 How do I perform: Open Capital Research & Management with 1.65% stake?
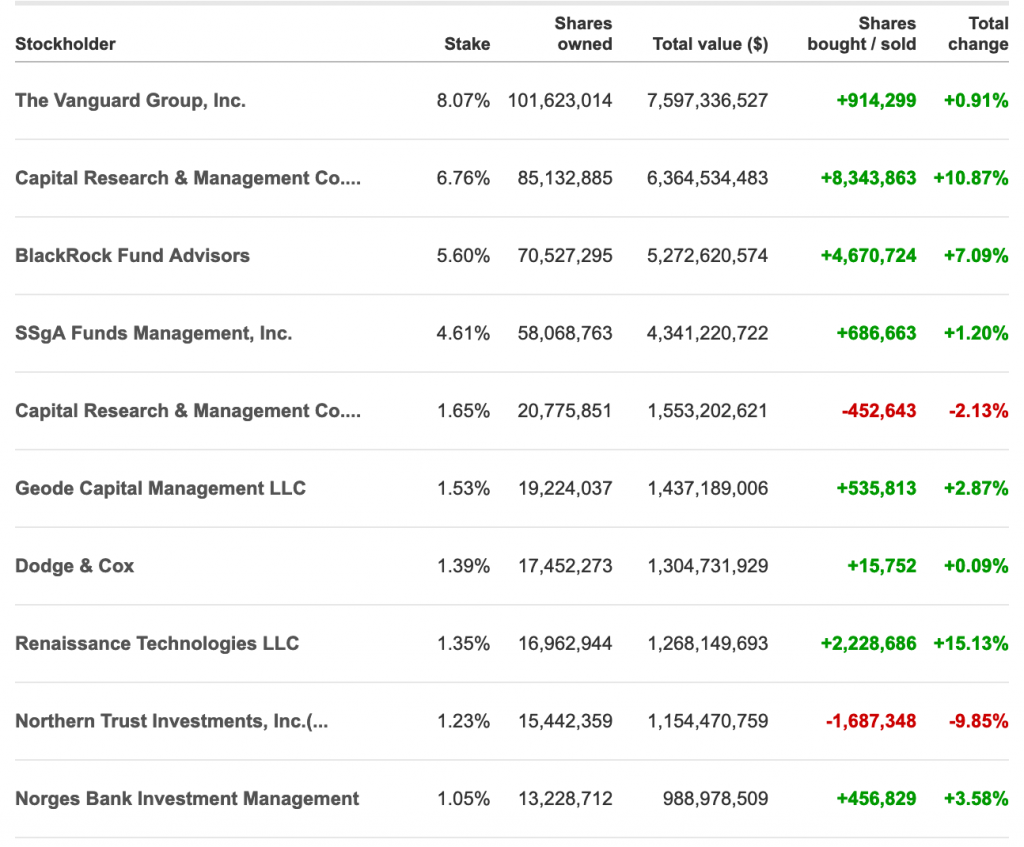[188, 411]
